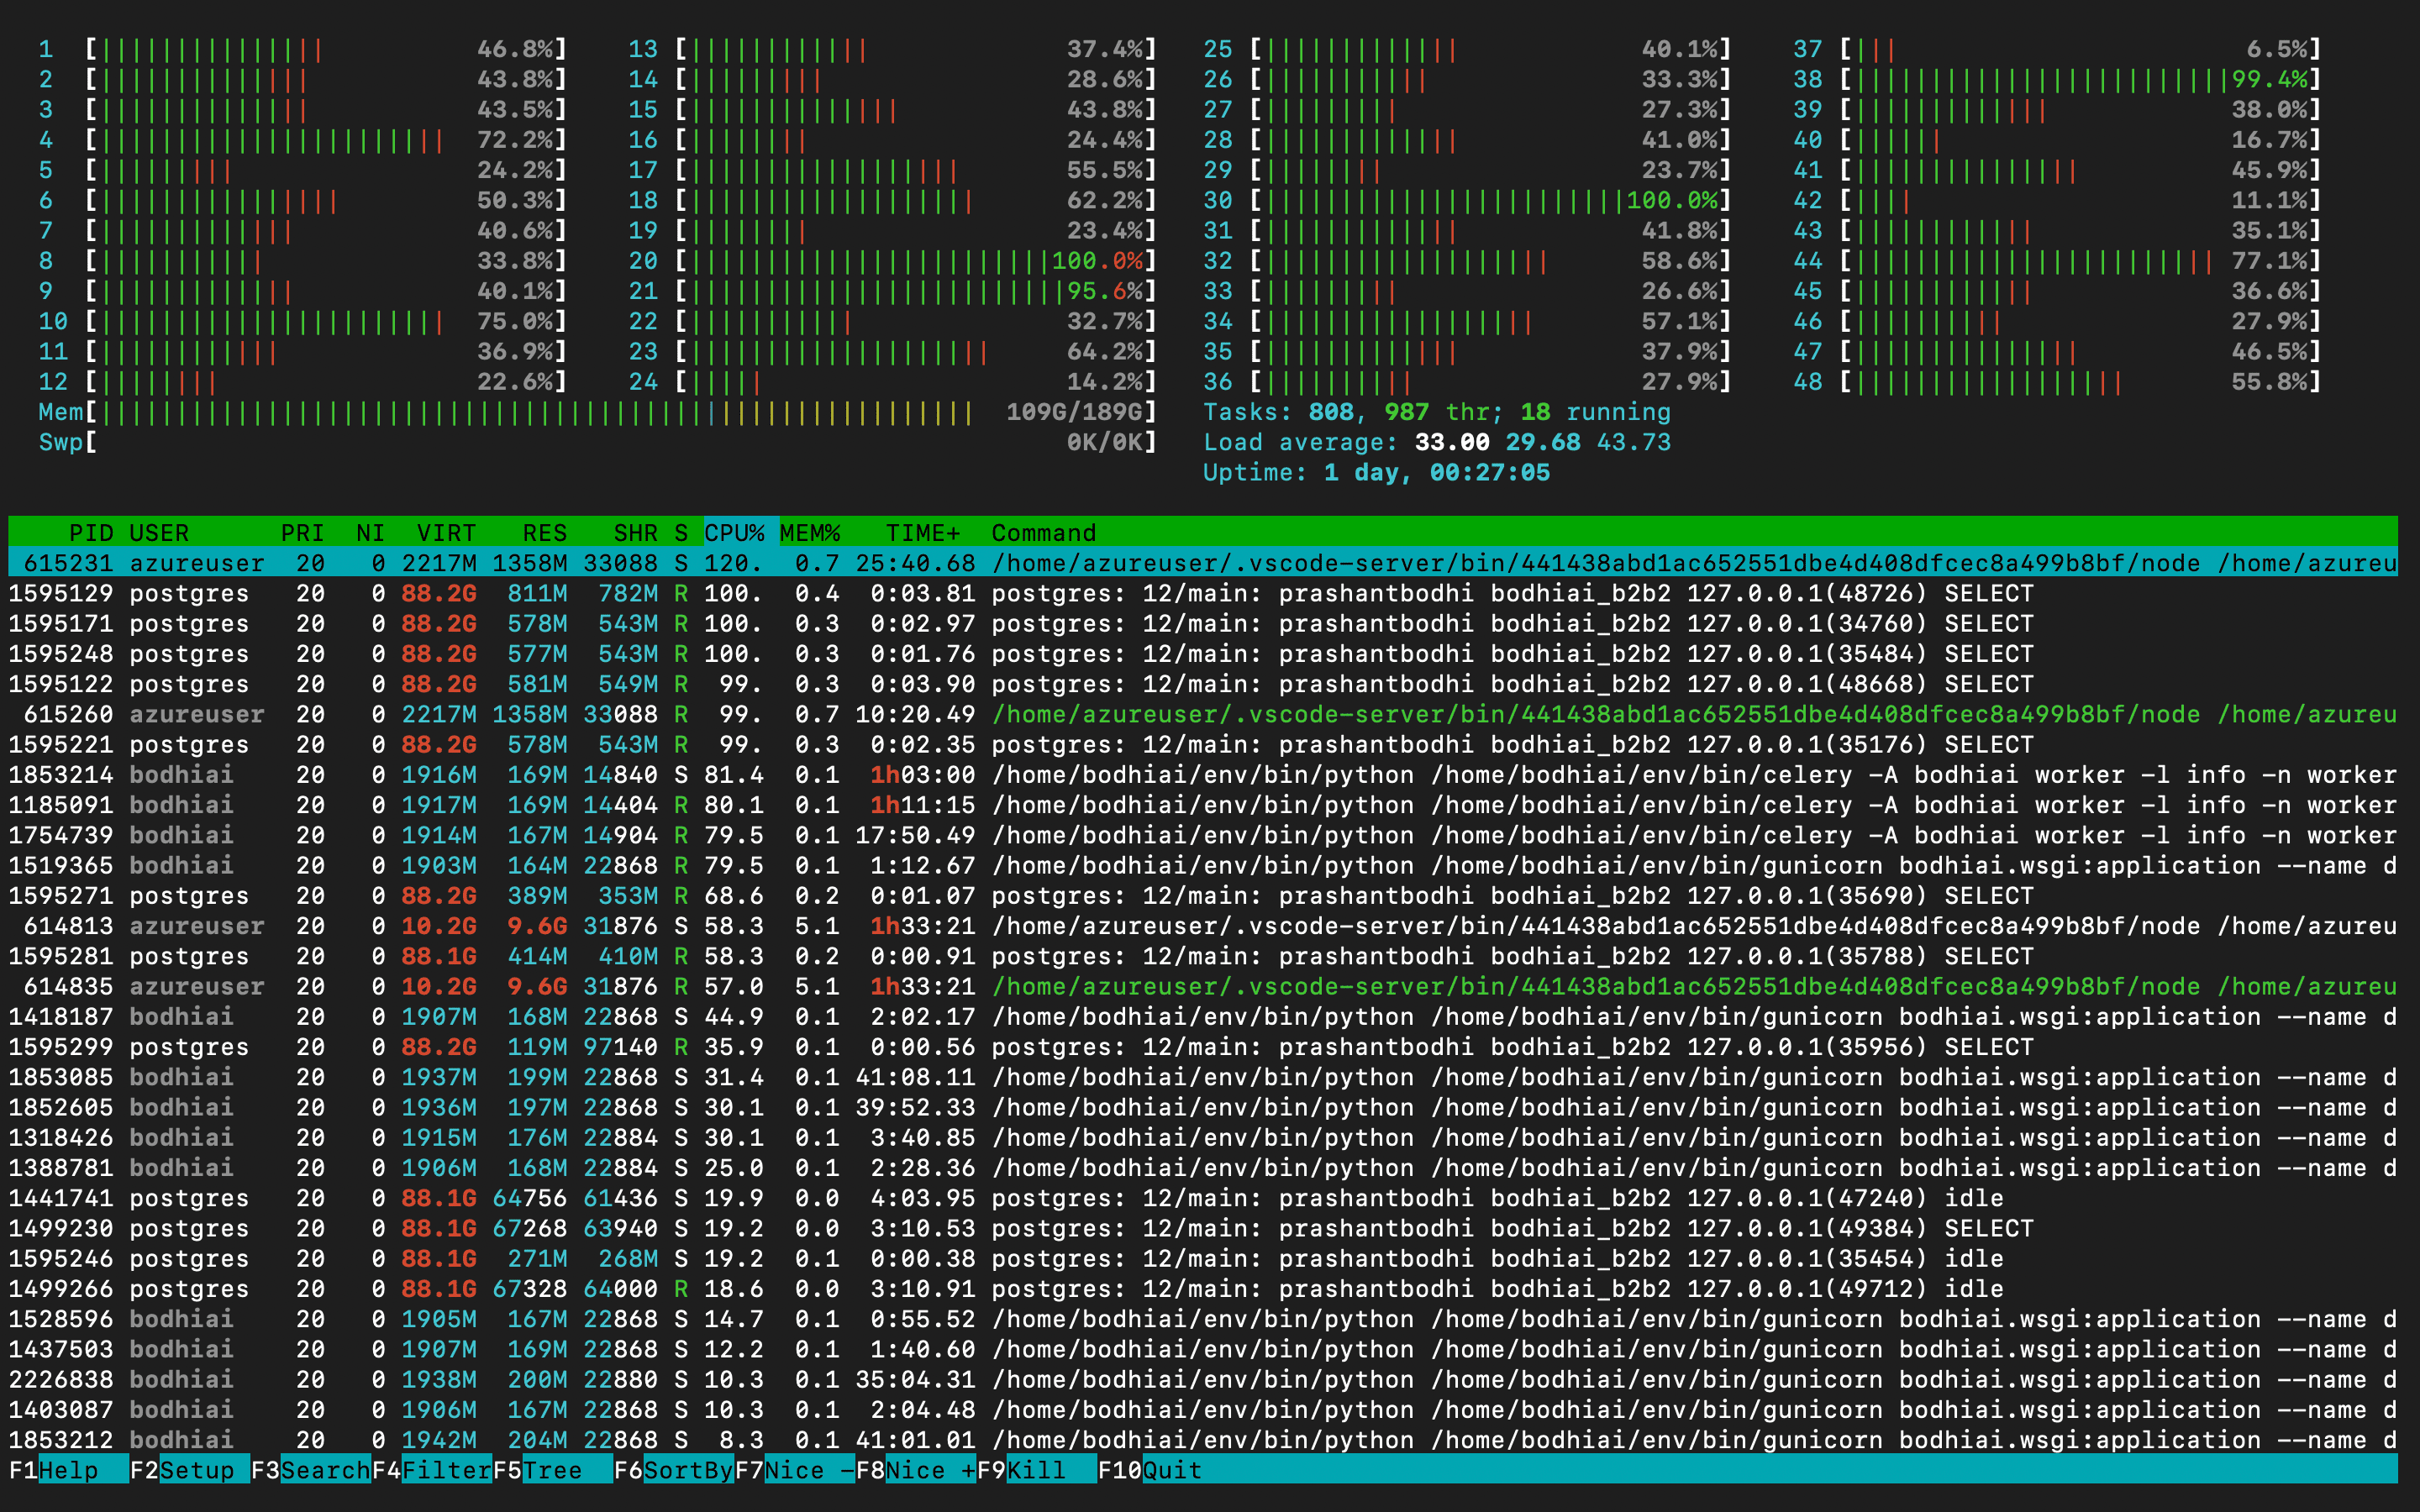Click the F1 Help function key label

coord(68,1470)
